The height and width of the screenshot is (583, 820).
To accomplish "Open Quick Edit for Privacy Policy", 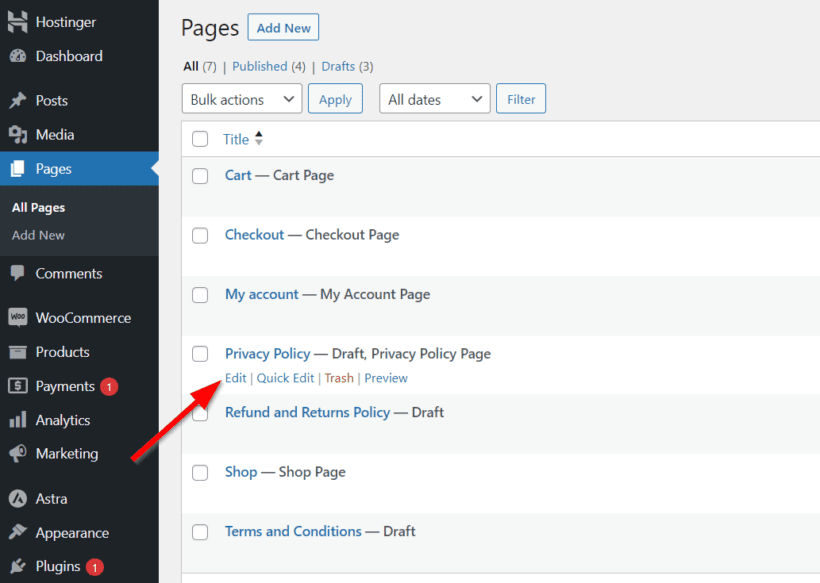I will pyautogui.click(x=286, y=378).
